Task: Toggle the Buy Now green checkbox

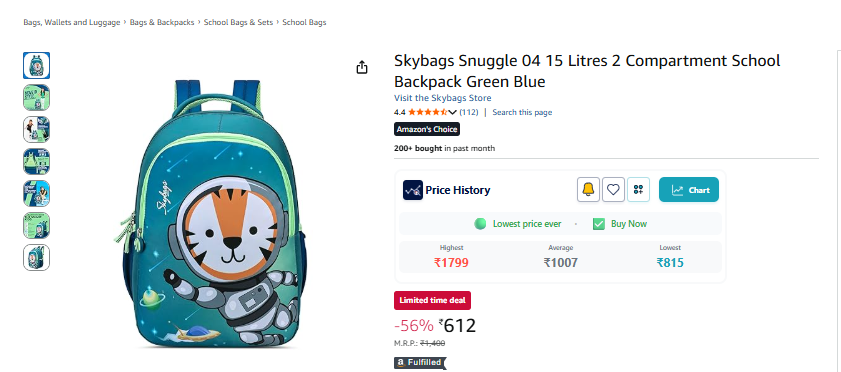Action: pyautogui.click(x=599, y=224)
